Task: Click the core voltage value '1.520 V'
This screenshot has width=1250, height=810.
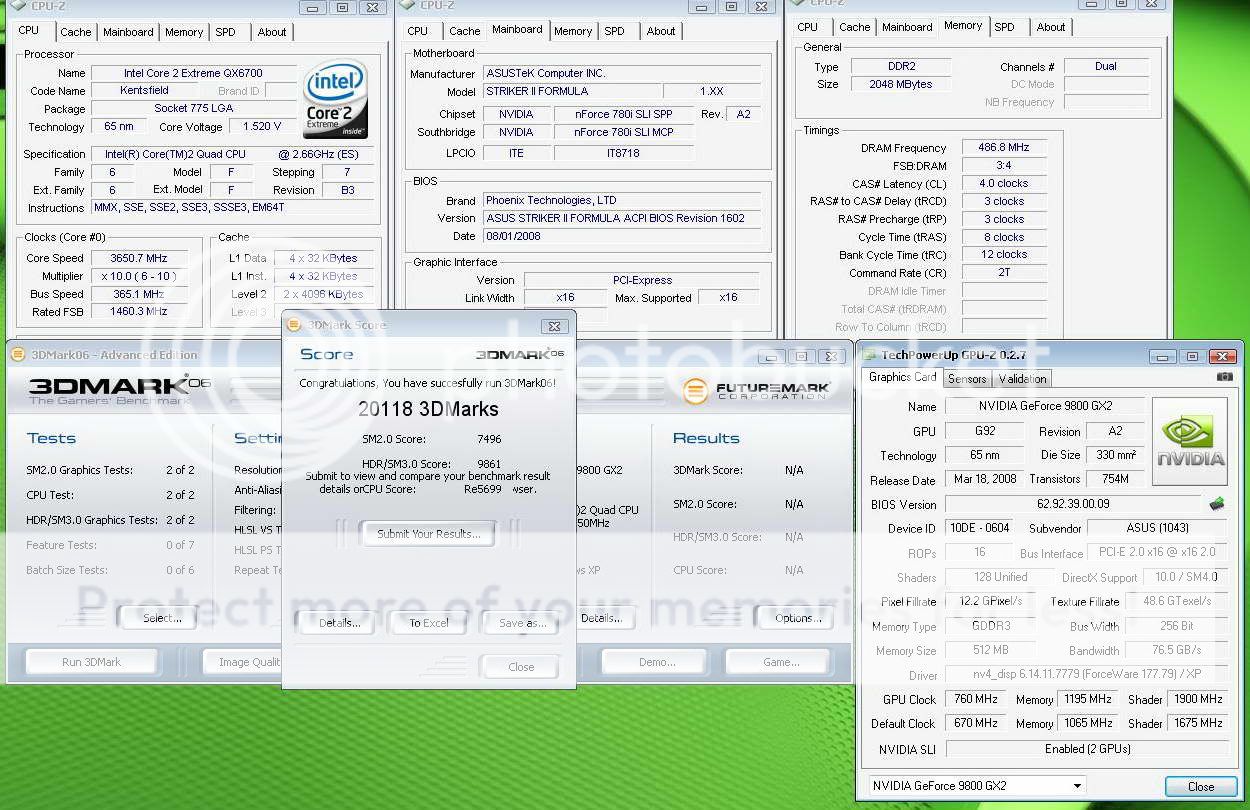Action: [262, 127]
